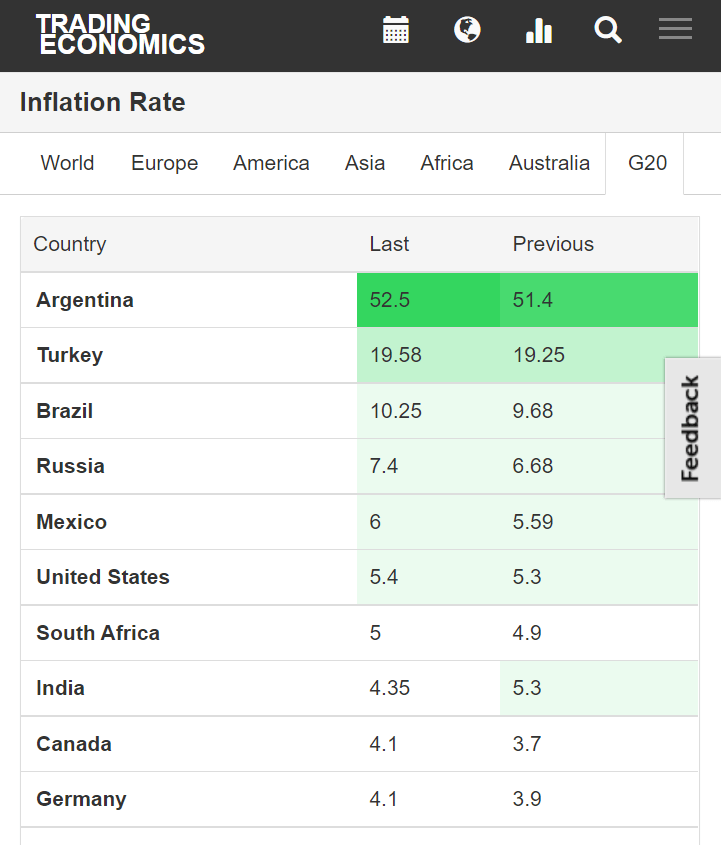Open the hamburger menu

[x=676, y=30]
